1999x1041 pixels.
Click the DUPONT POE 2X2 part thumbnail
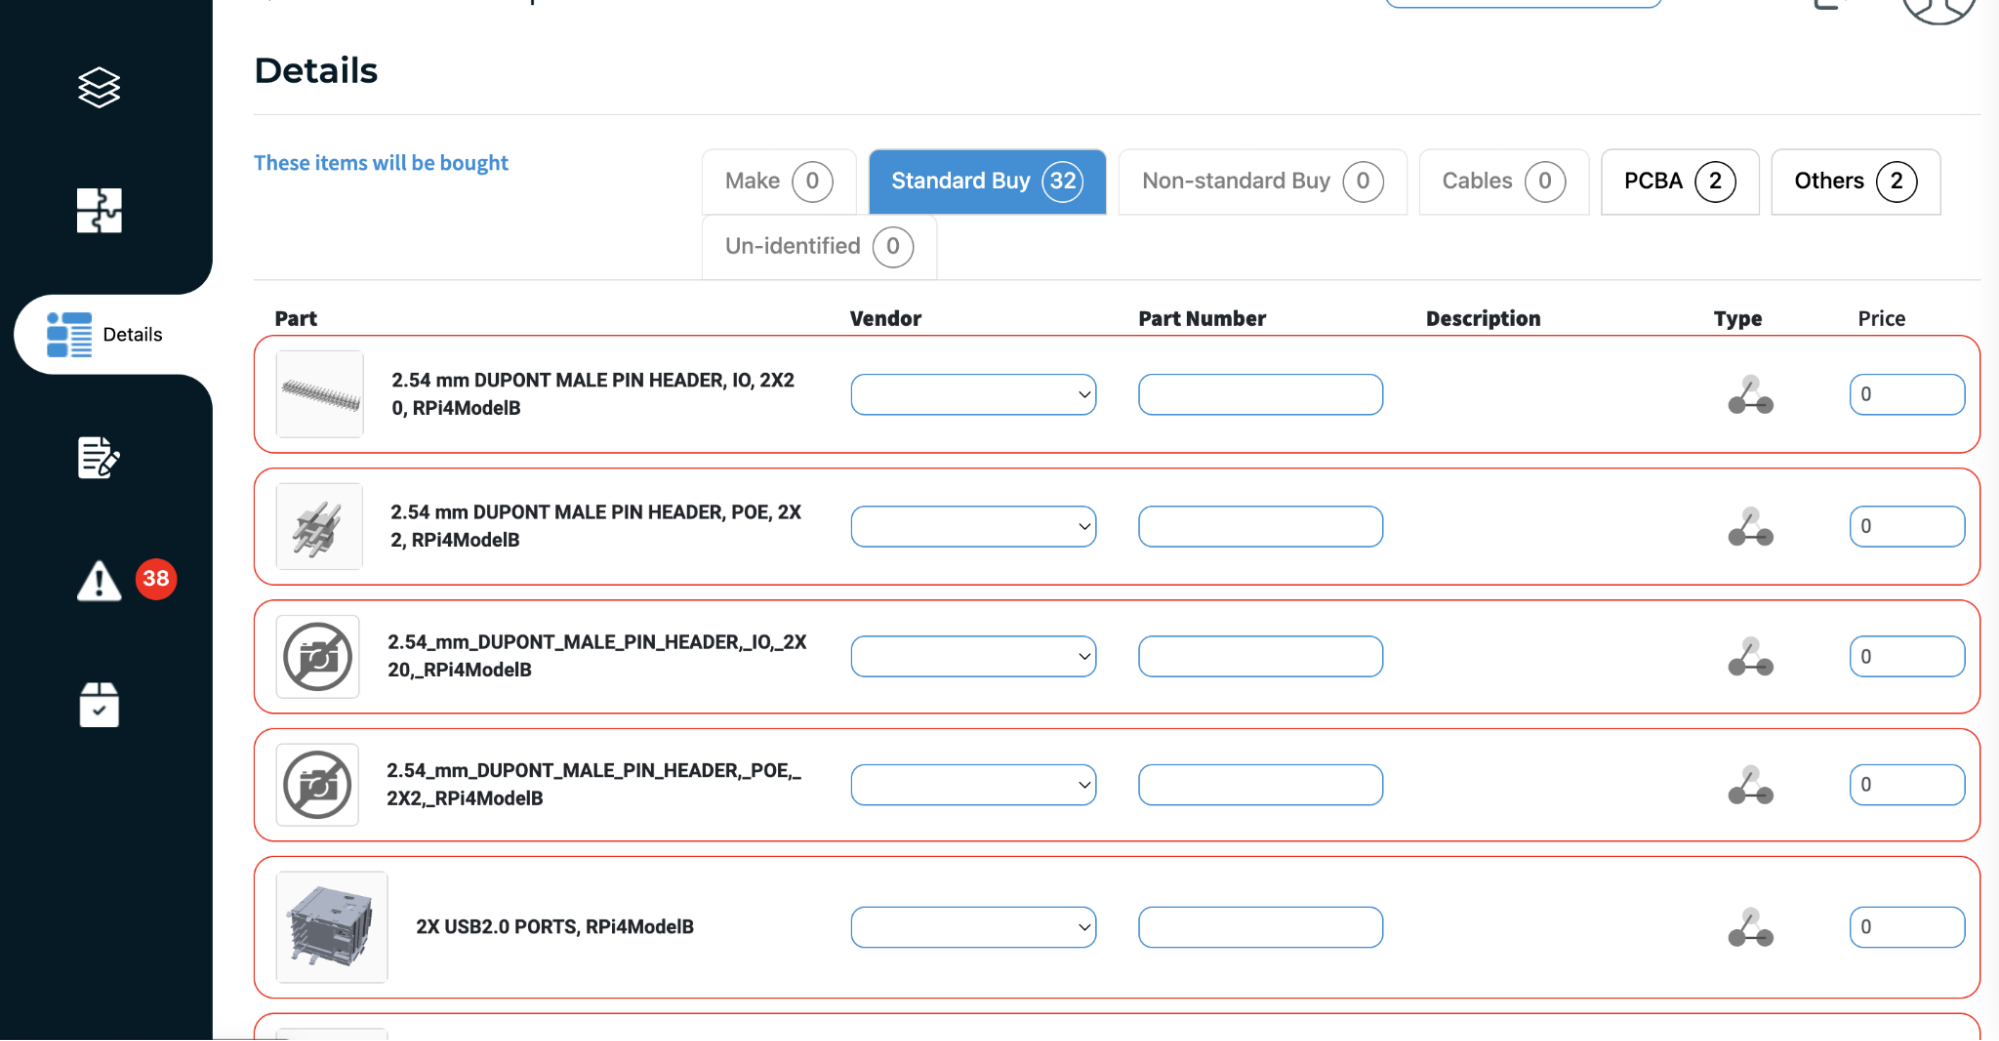[319, 526]
